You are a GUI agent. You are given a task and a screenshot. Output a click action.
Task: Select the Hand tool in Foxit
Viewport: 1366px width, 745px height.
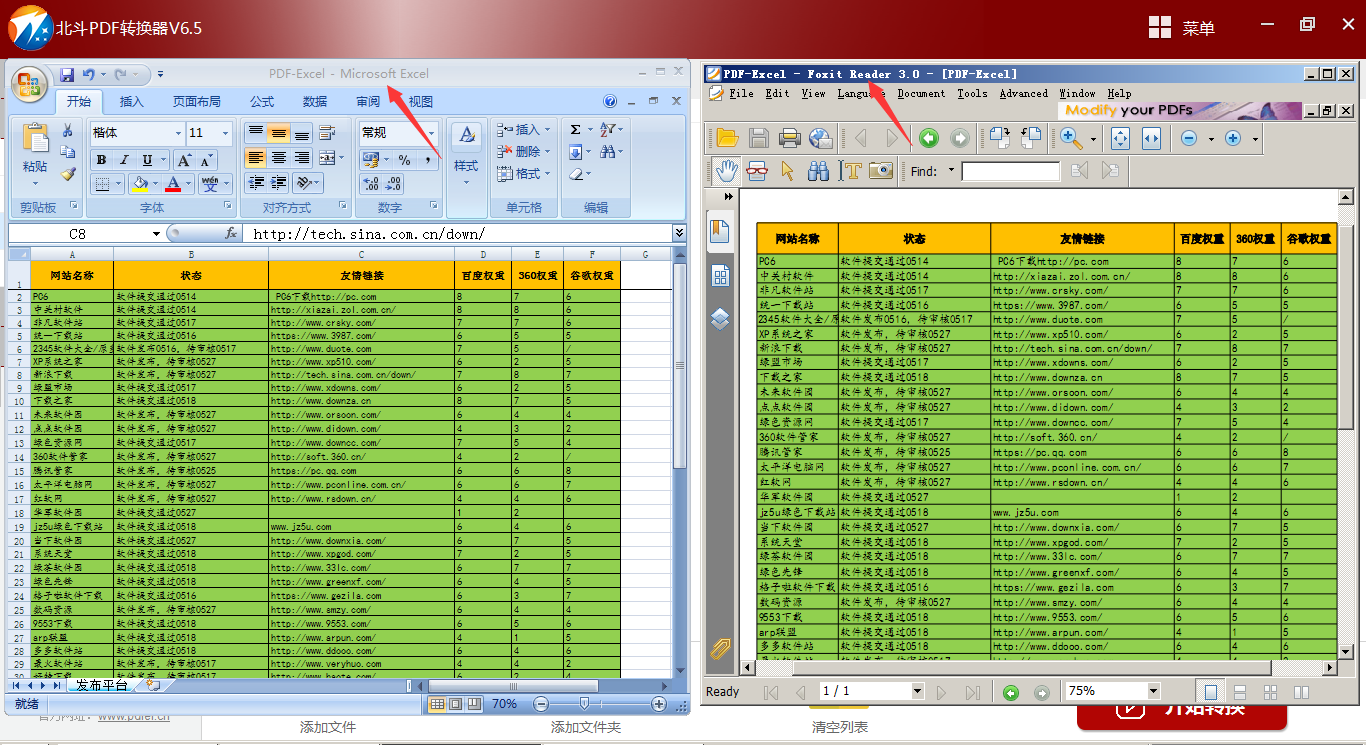[726, 171]
